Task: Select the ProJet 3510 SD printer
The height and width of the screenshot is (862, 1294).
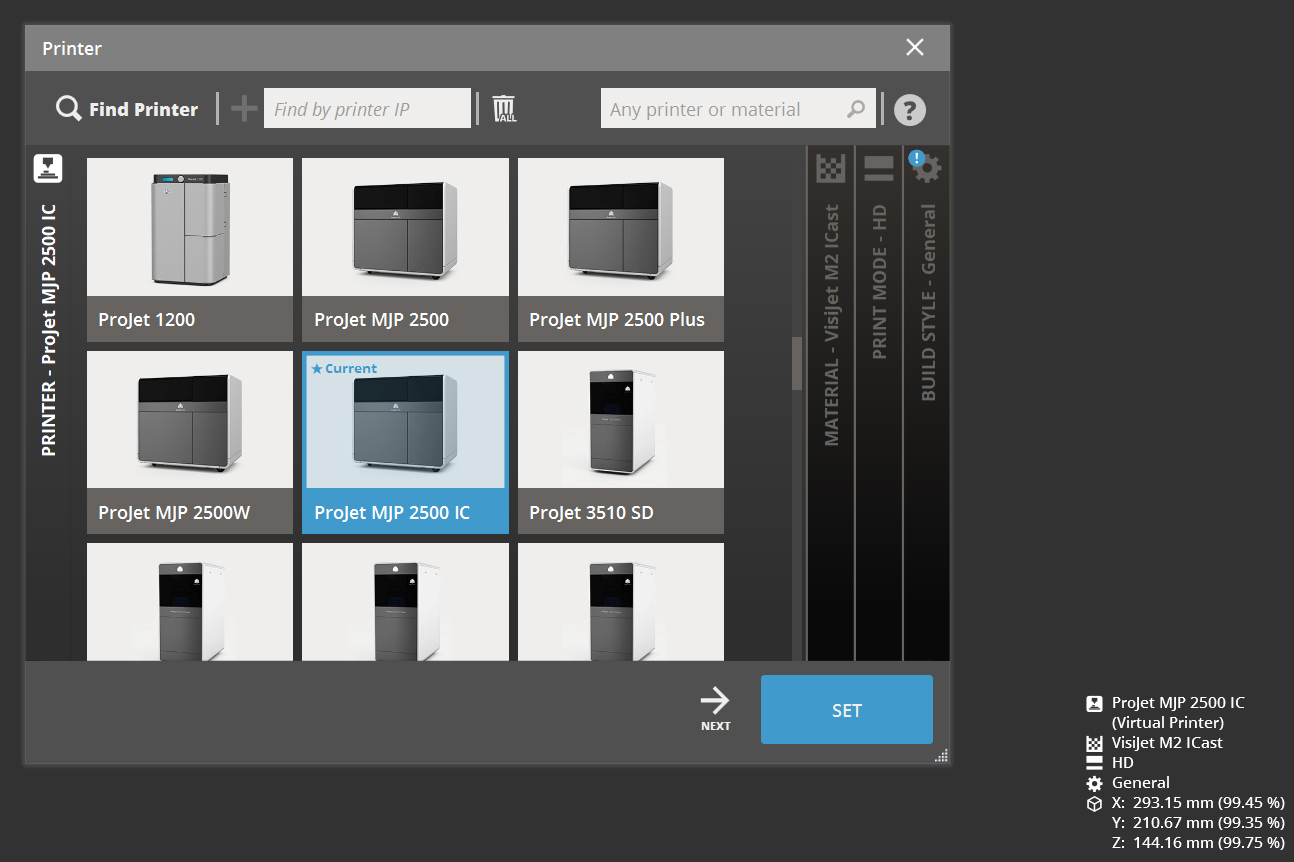Action: click(x=620, y=442)
